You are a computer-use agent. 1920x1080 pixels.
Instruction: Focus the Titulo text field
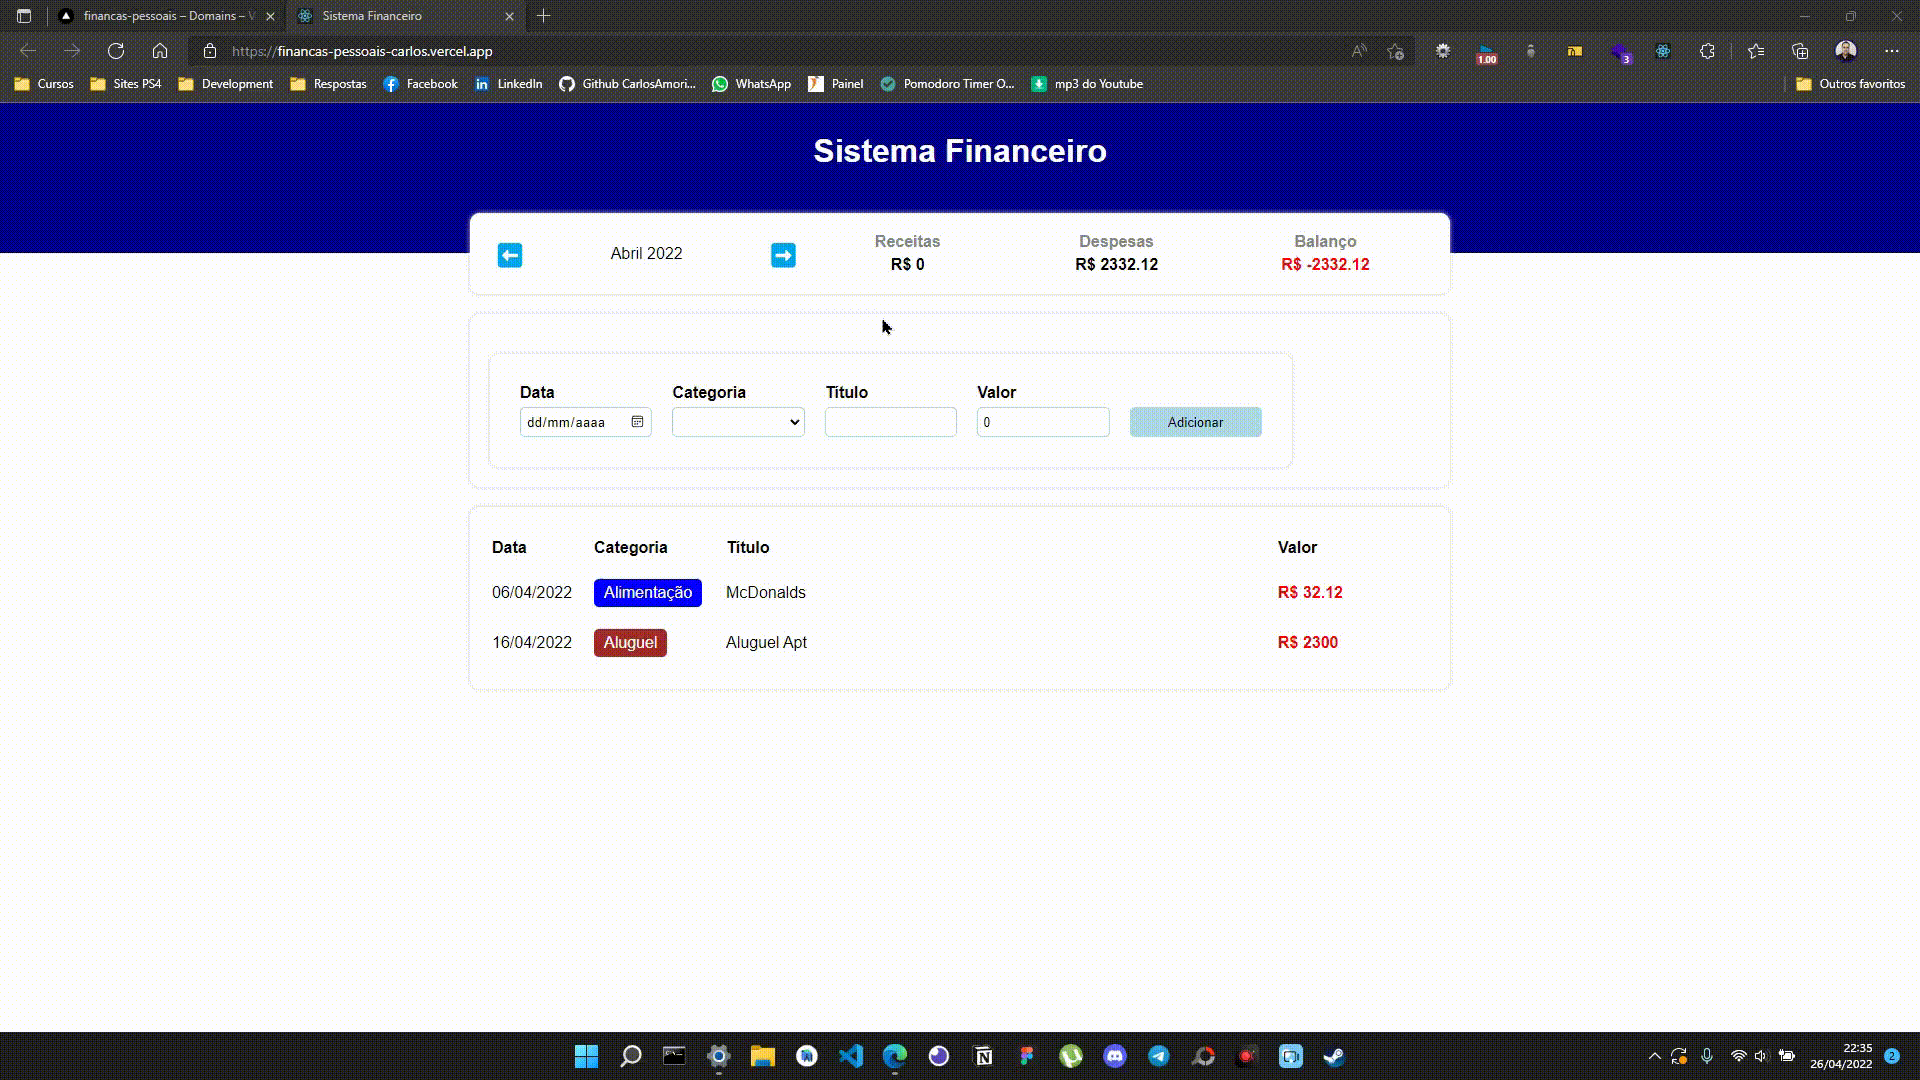coord(890,422)
